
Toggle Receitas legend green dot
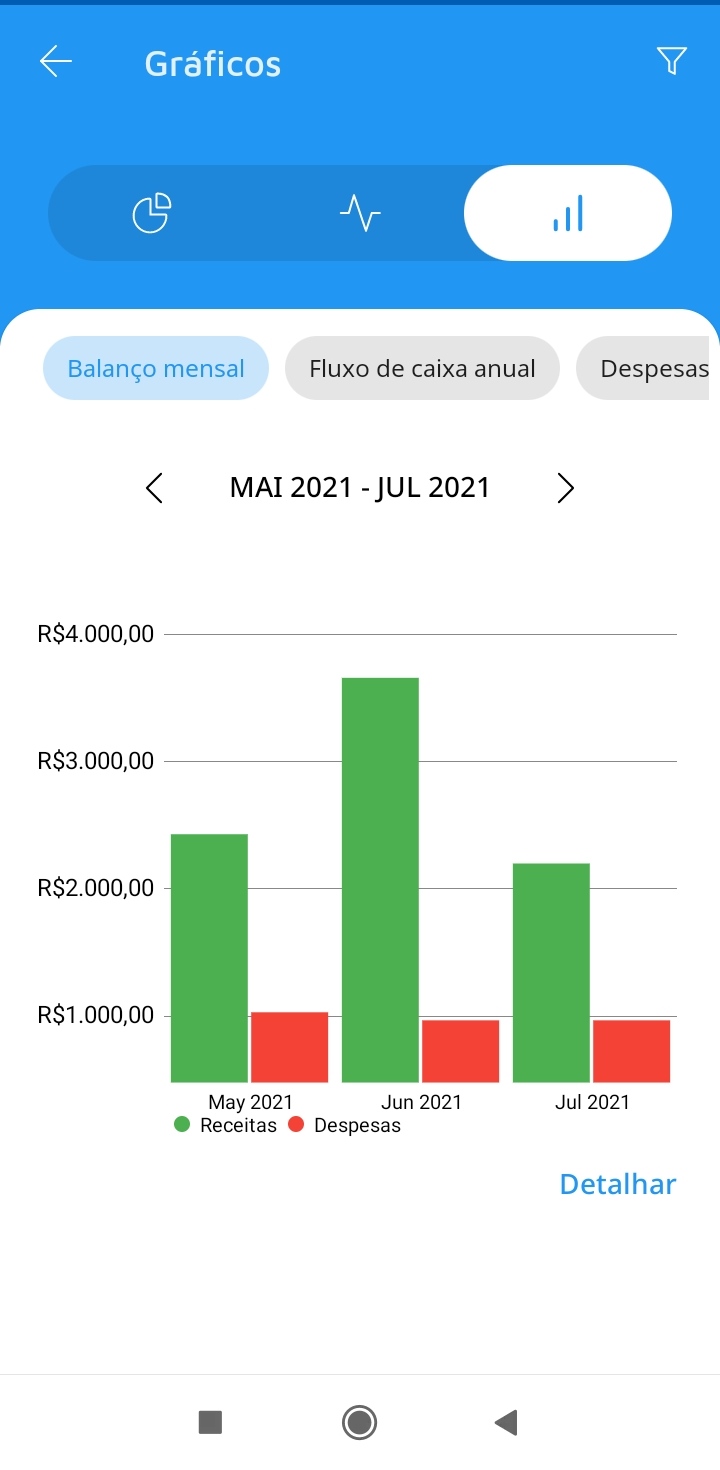[x=182, y=1124]
